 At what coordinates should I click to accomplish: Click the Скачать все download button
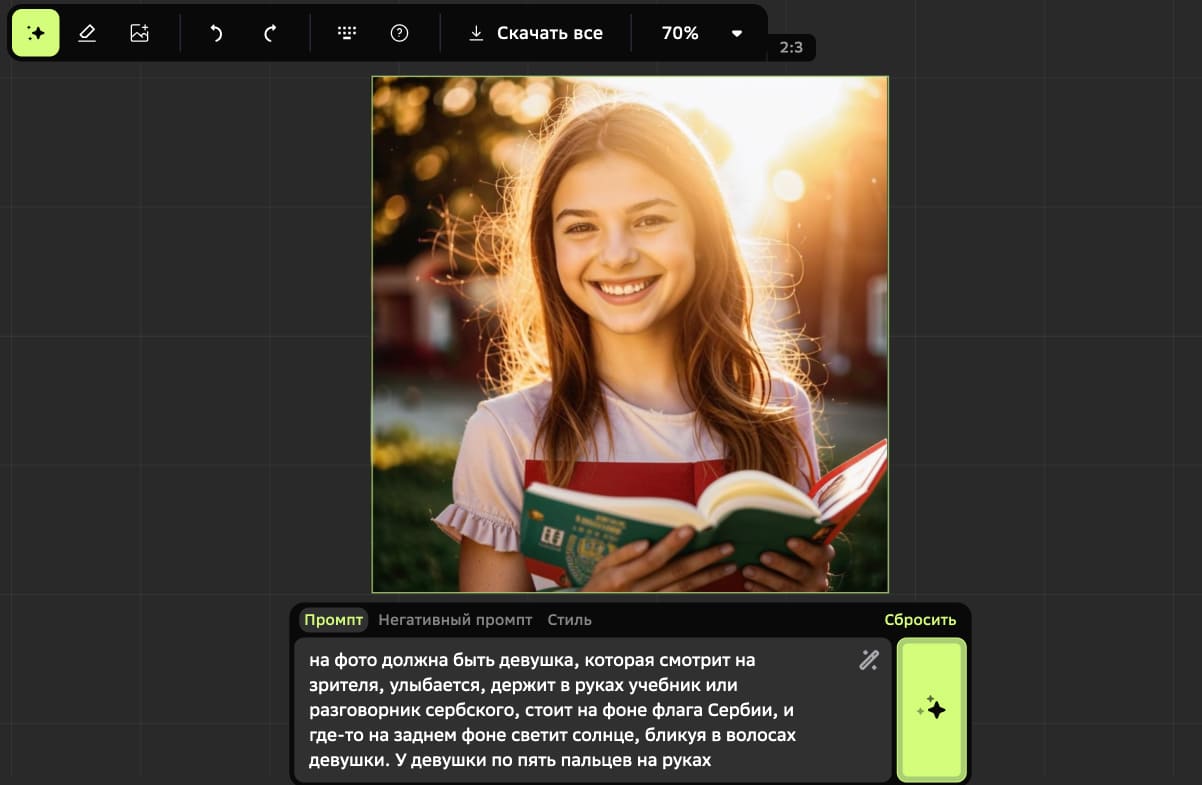pyautogui.click(x=536, y=33)
